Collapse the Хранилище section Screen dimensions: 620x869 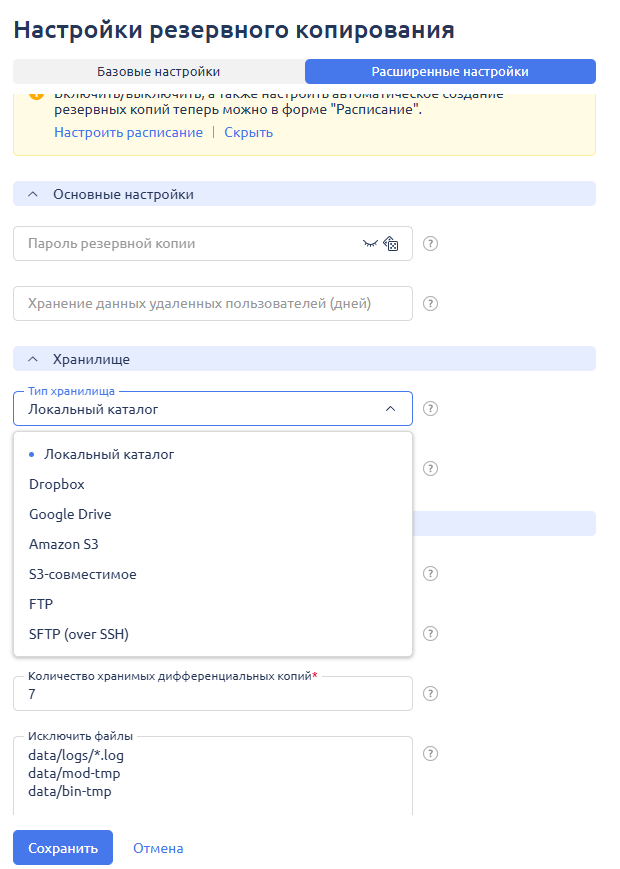(x=33, y=359)
